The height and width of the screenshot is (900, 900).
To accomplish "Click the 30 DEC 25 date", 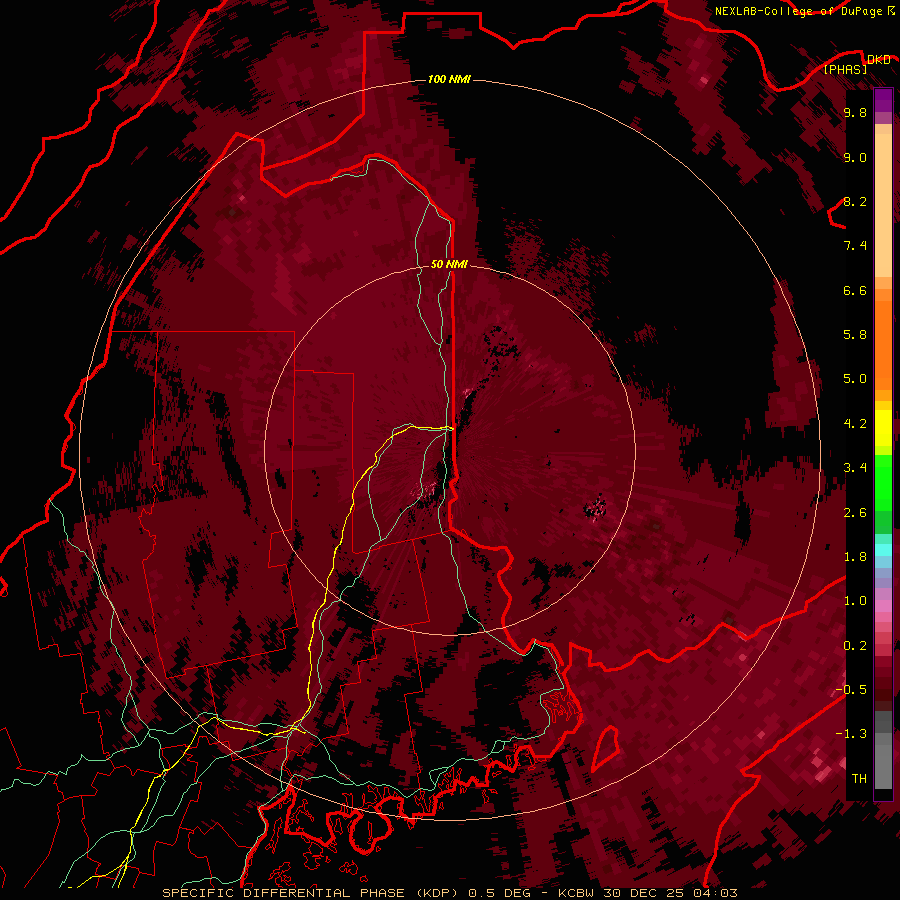I will tap(645, 893).
